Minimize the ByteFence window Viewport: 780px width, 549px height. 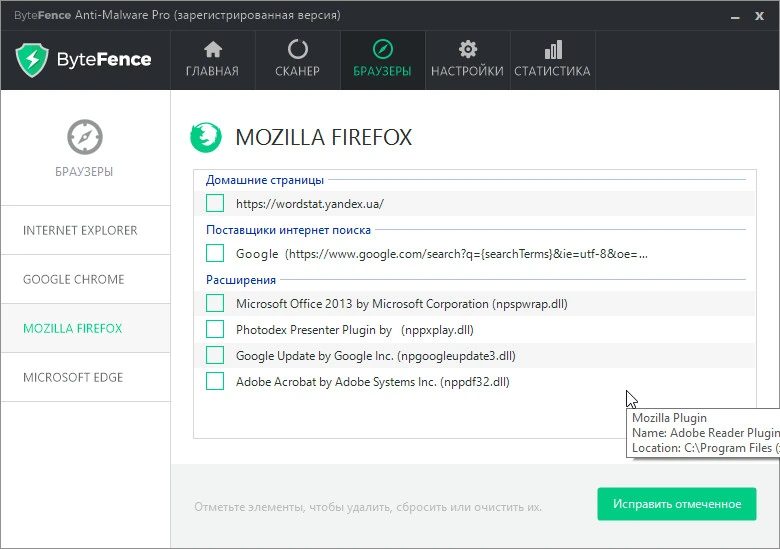[735, 17]
